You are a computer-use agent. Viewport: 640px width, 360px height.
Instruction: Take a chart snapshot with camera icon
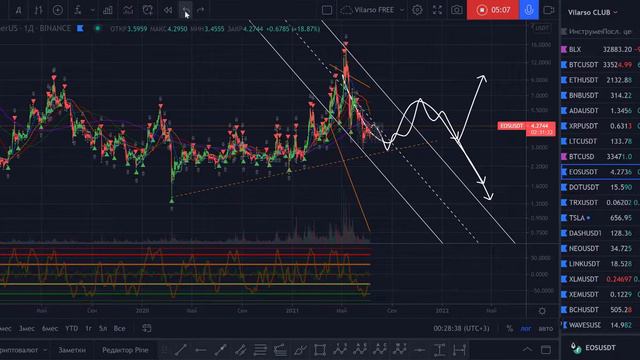pos(457,10)
